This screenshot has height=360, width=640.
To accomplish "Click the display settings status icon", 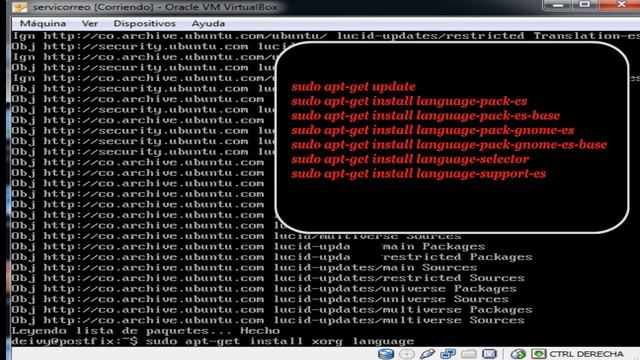I will (x=489, y=354).
